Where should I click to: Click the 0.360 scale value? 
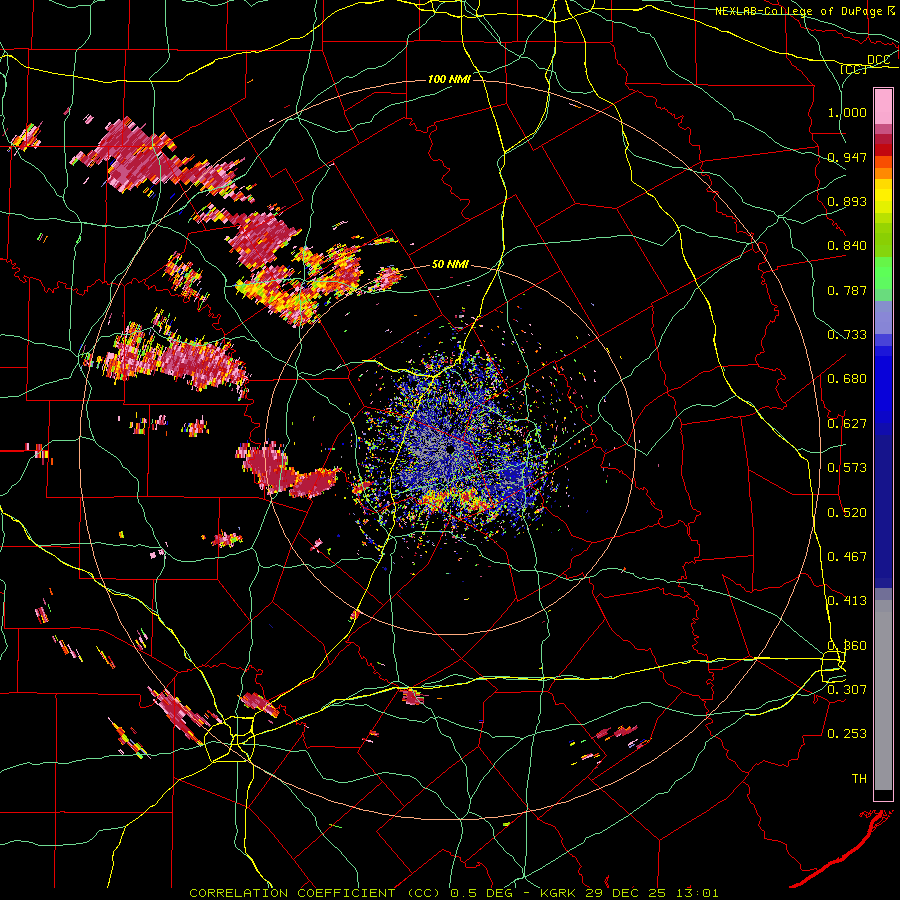(x=847, y=646)
